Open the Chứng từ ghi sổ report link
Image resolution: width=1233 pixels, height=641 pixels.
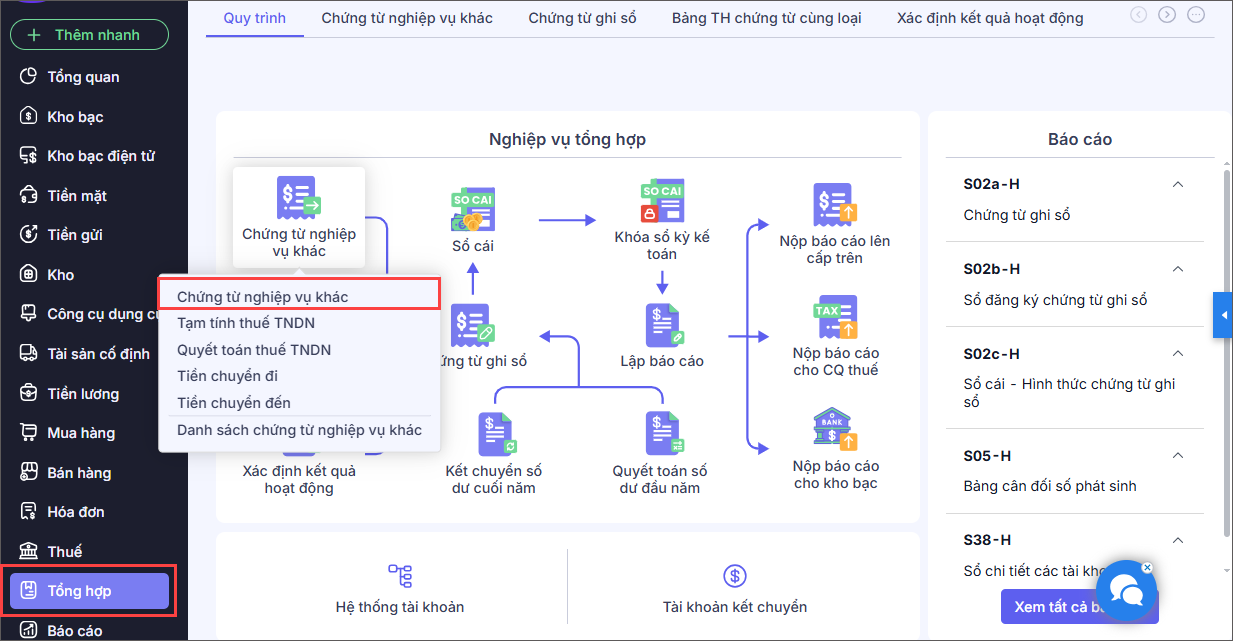[1016, 215]
